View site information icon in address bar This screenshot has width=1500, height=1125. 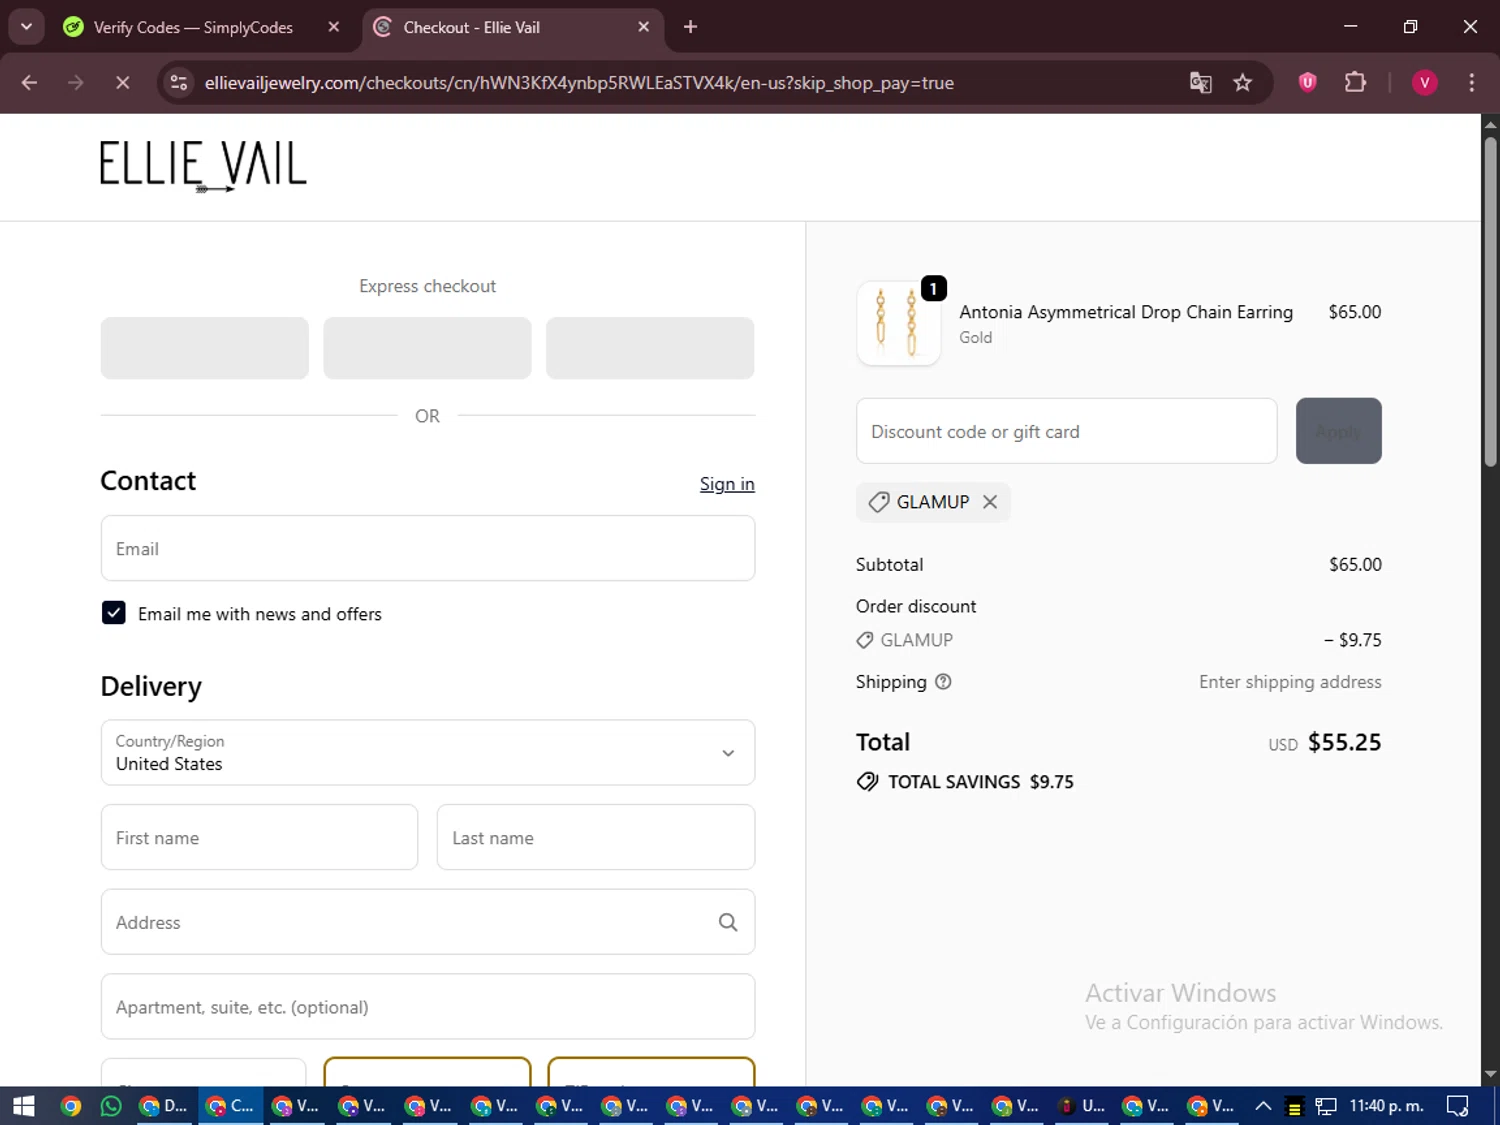(x=179, y=83)
